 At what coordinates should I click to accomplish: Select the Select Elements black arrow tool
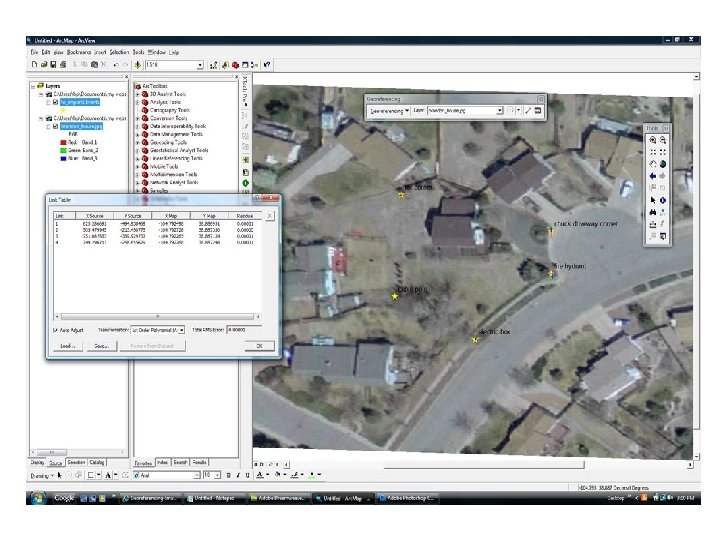(x=652, y=200)
